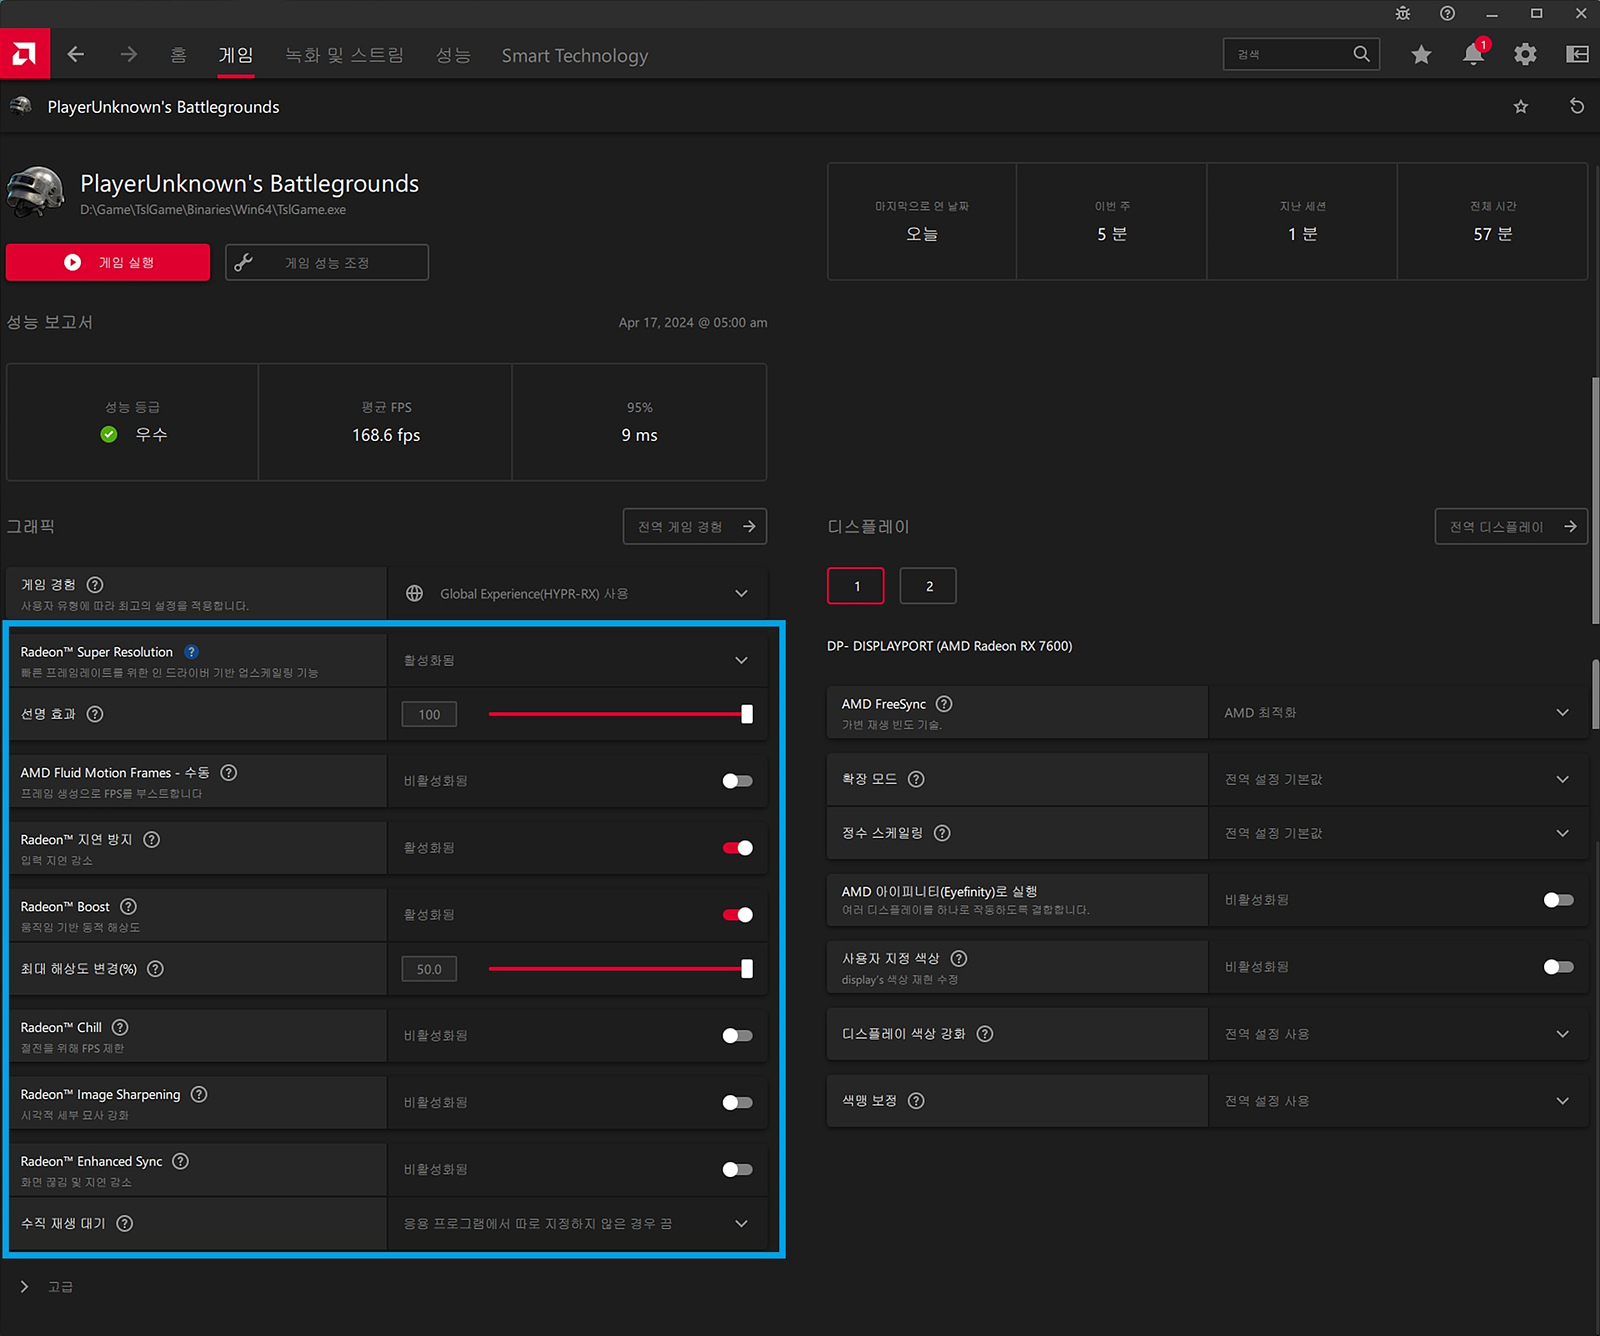The height and width of the screenshot is (1336, 1600).
Task: Open the bug report tool icon
Action: (x=1403, y=13)
